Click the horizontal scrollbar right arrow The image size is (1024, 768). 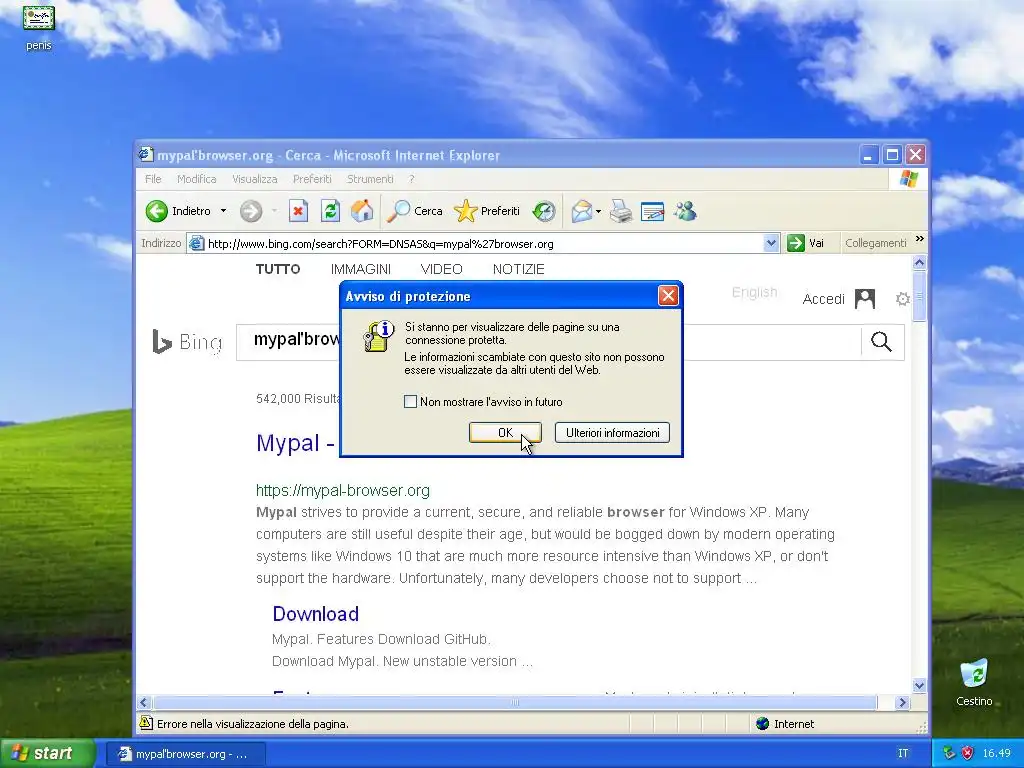(903, 703)
